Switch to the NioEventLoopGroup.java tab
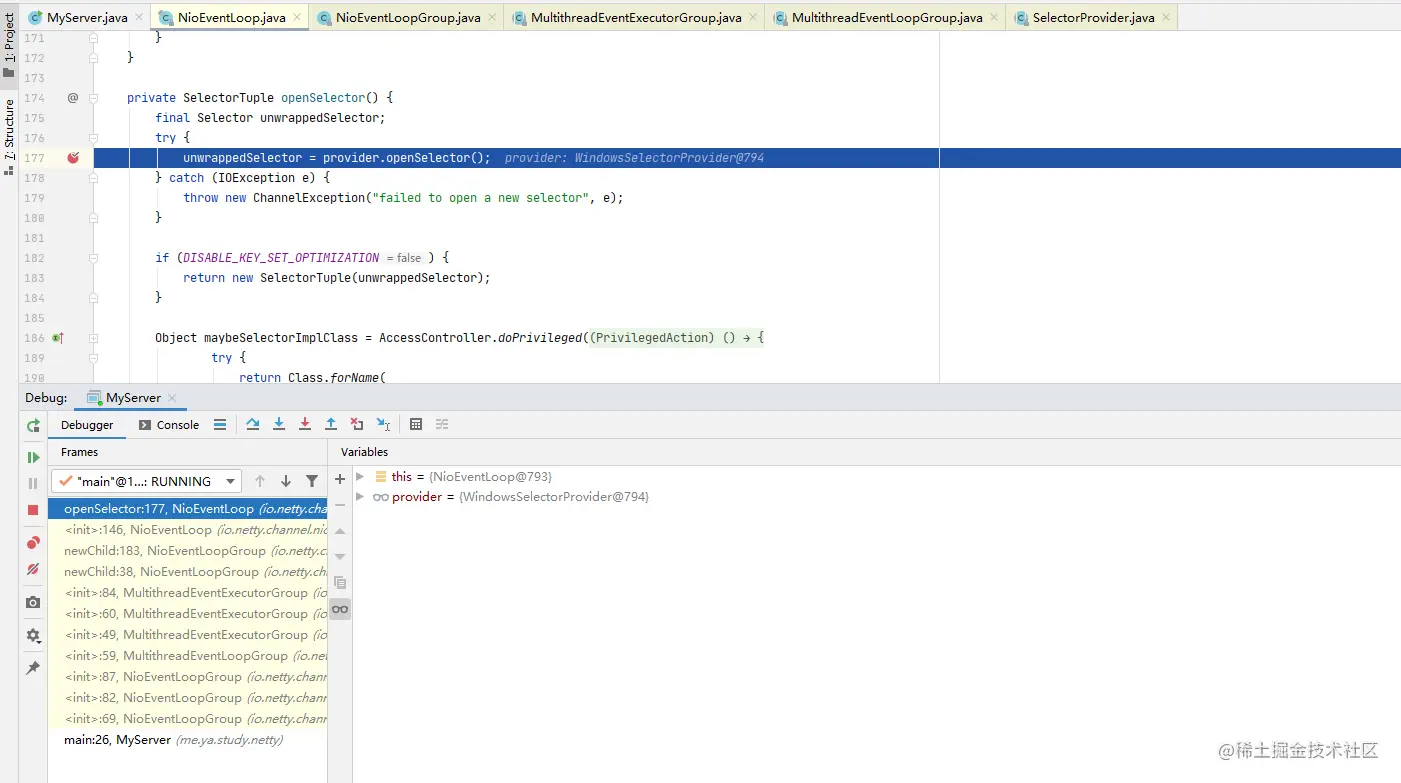Screen dimensions: 1401x783 point(408,18)
